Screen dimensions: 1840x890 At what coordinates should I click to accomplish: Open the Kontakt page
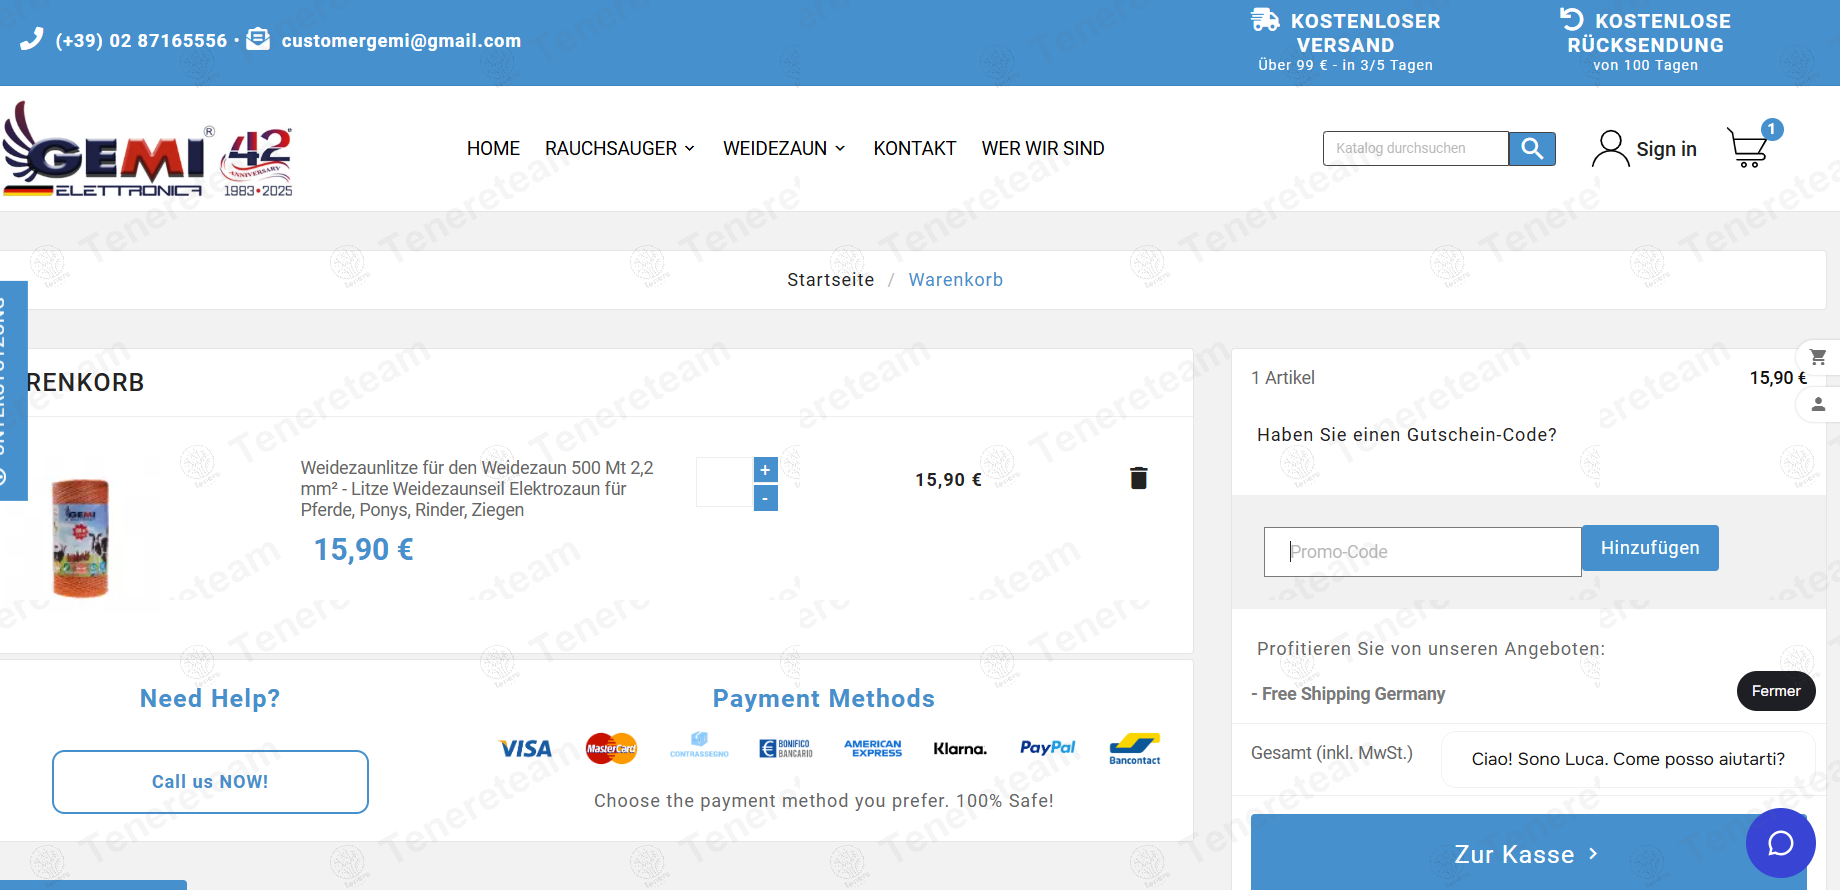[x=914, y=149]
